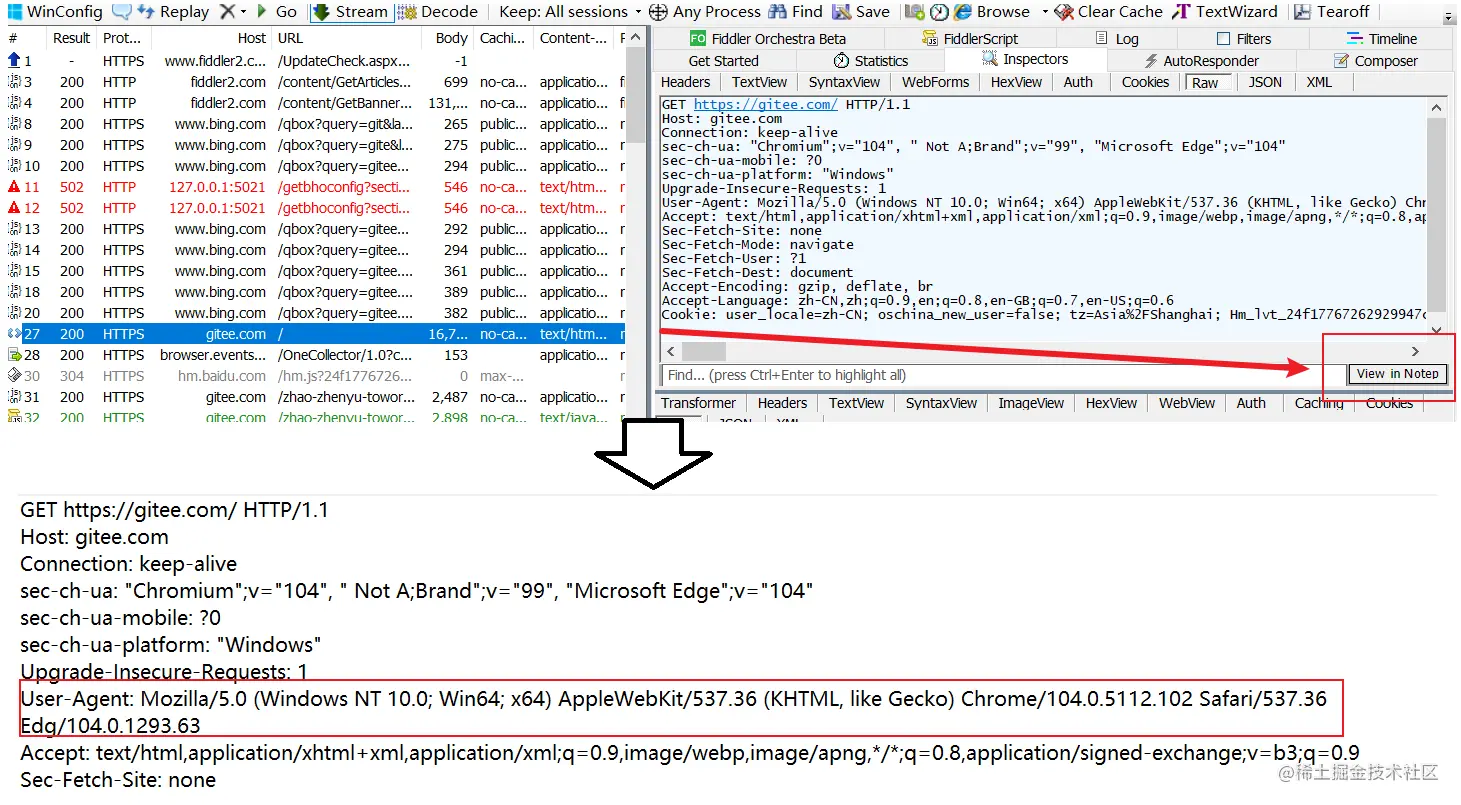Open Find sessions with binoculars icon
1461x805 pixels.
(x=796, y=12)
